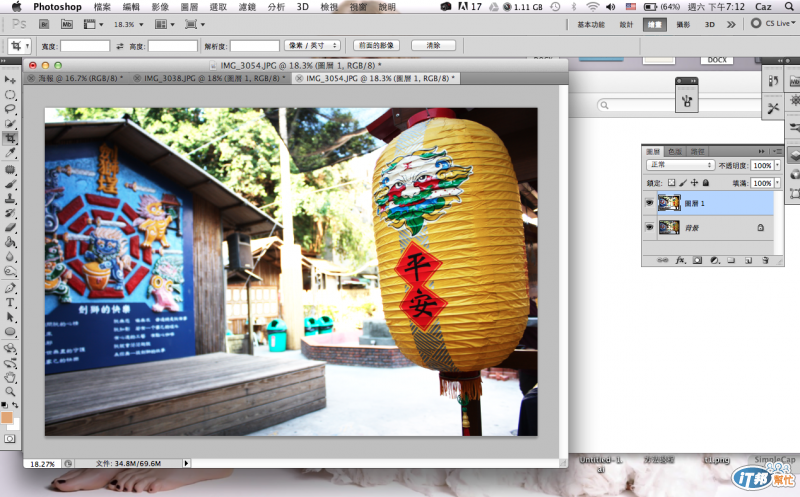This screenshot has width=800, height=497.
Task: Select the 3D Camera Orbit tool
Action: [x=10, y=363]
